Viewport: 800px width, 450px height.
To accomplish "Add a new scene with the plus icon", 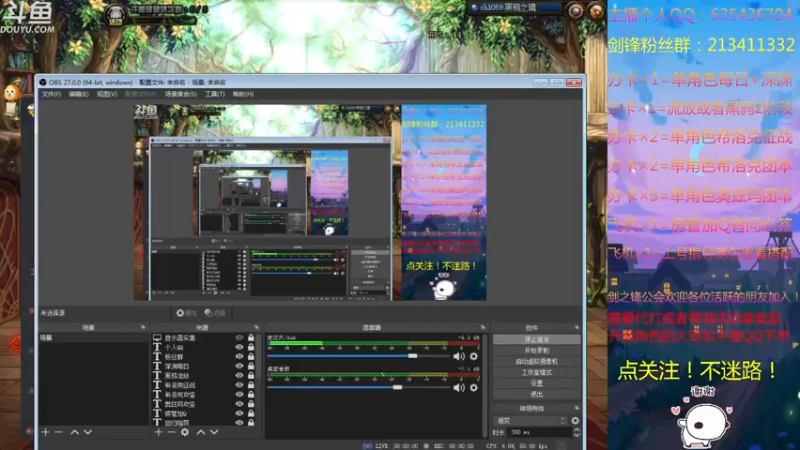I will (x=45, y=432).
